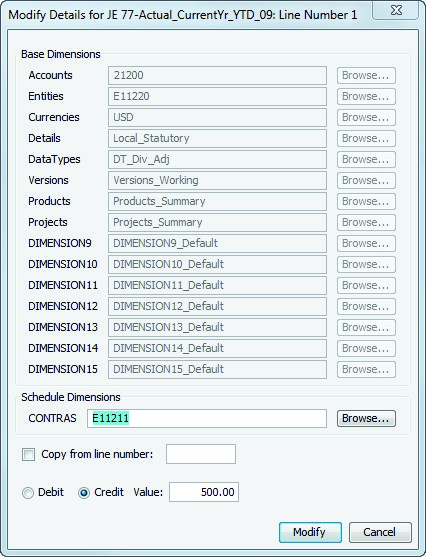Click the Entities field showing E11220
Image resolution: width=426 pixels, height=557 pixels.
tap(217, 96)
